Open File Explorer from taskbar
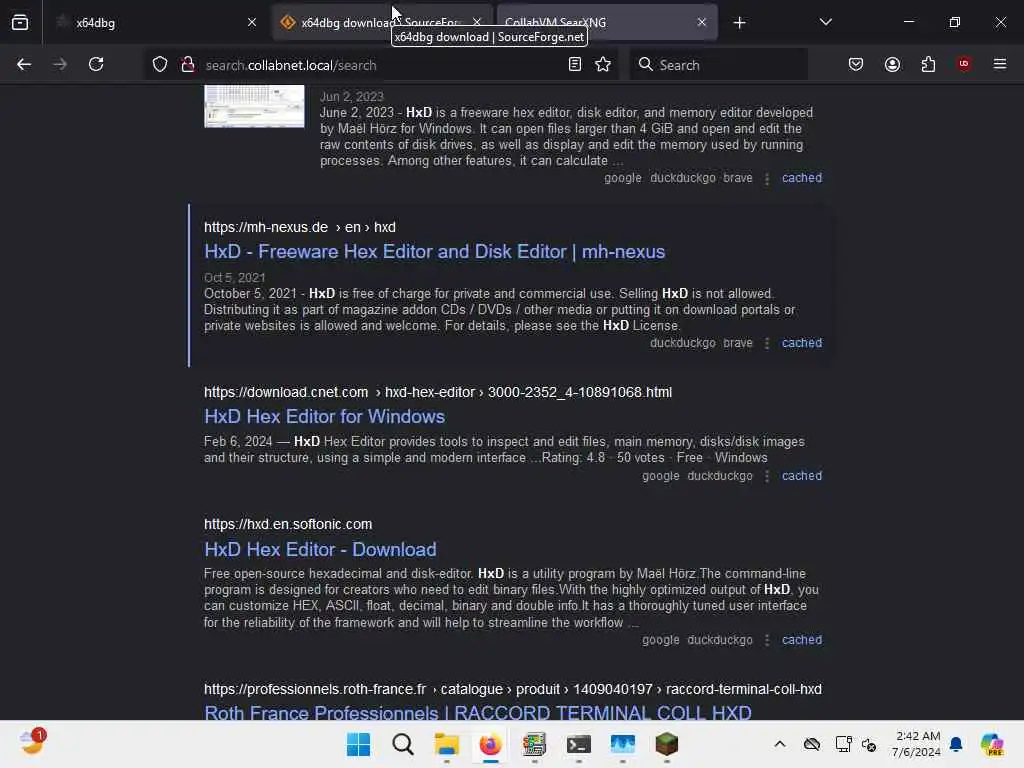Image resolution: width=1024 pixels, height=768 pixels. (447, 744)
